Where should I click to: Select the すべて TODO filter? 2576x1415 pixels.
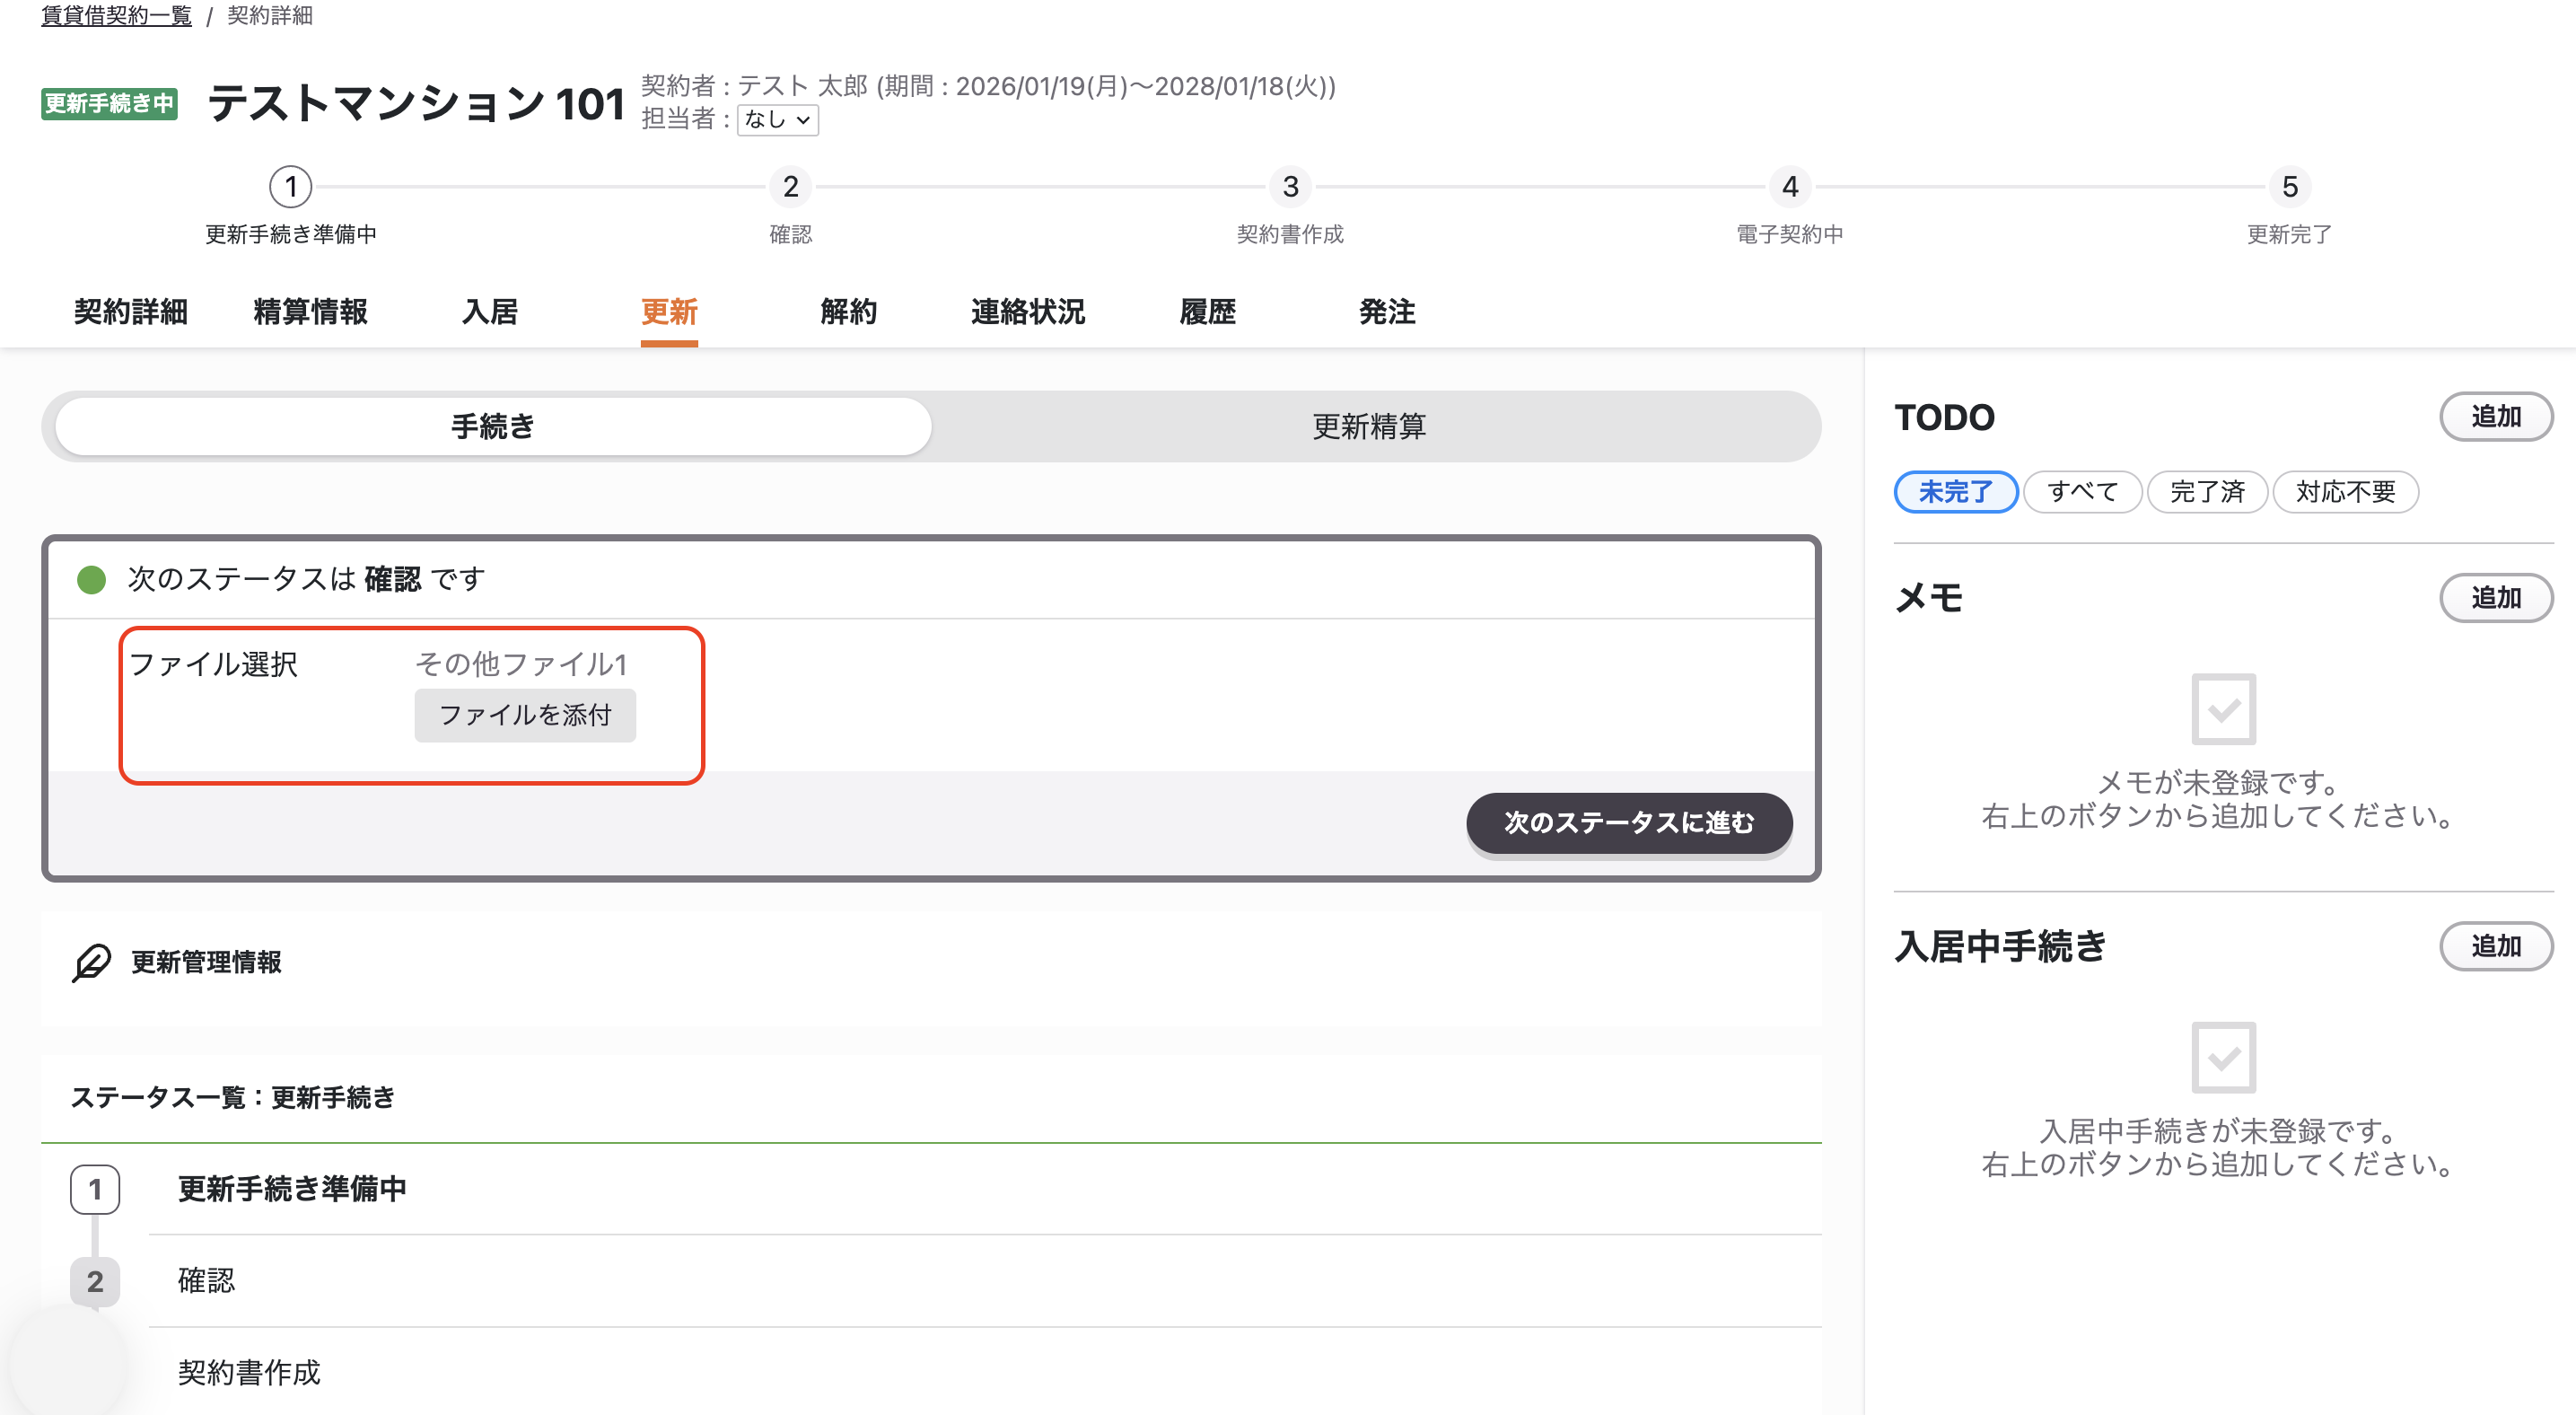pyautogui.click(x=2082, y=492)
